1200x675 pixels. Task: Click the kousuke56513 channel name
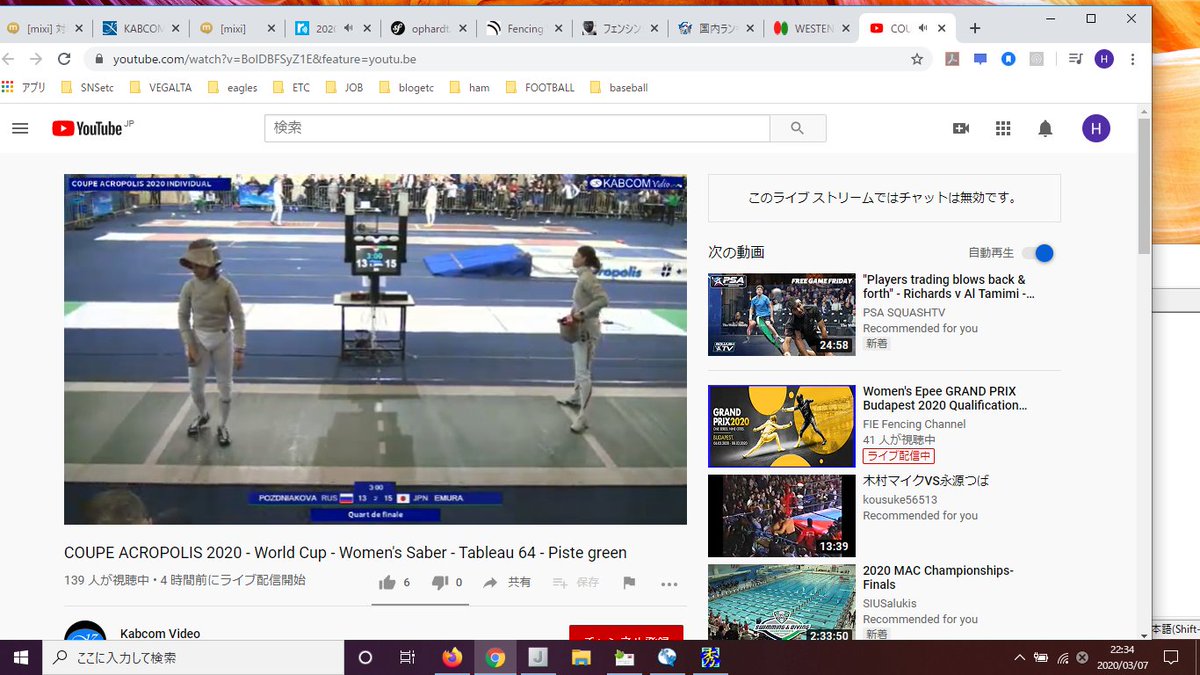click(x=900, y=499)
